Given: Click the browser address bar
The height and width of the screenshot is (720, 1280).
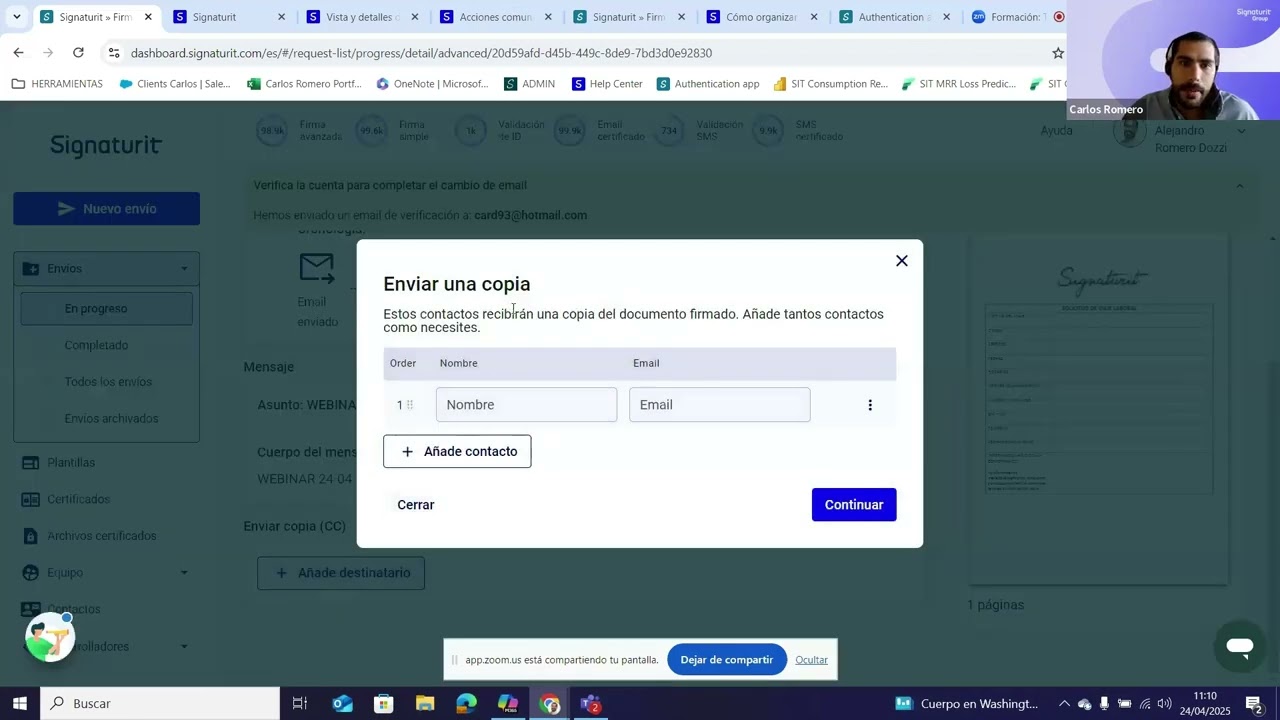Looking at the screenshot, I should pyautogui.click(x=580, y=53).
